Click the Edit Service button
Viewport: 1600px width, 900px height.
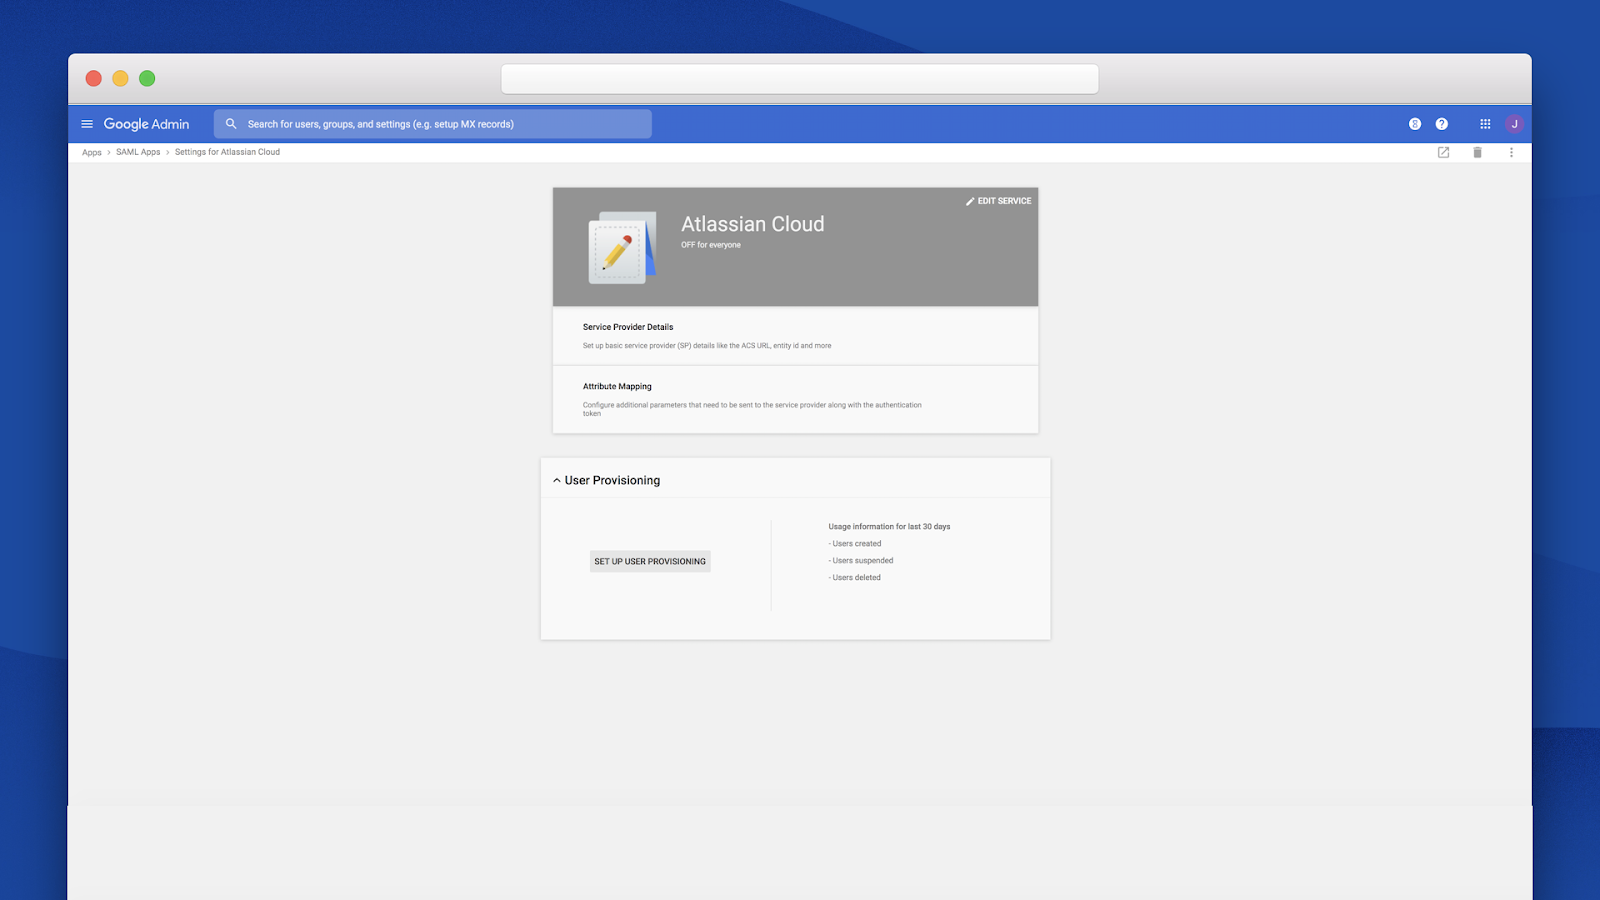click(x=998, y=201)
